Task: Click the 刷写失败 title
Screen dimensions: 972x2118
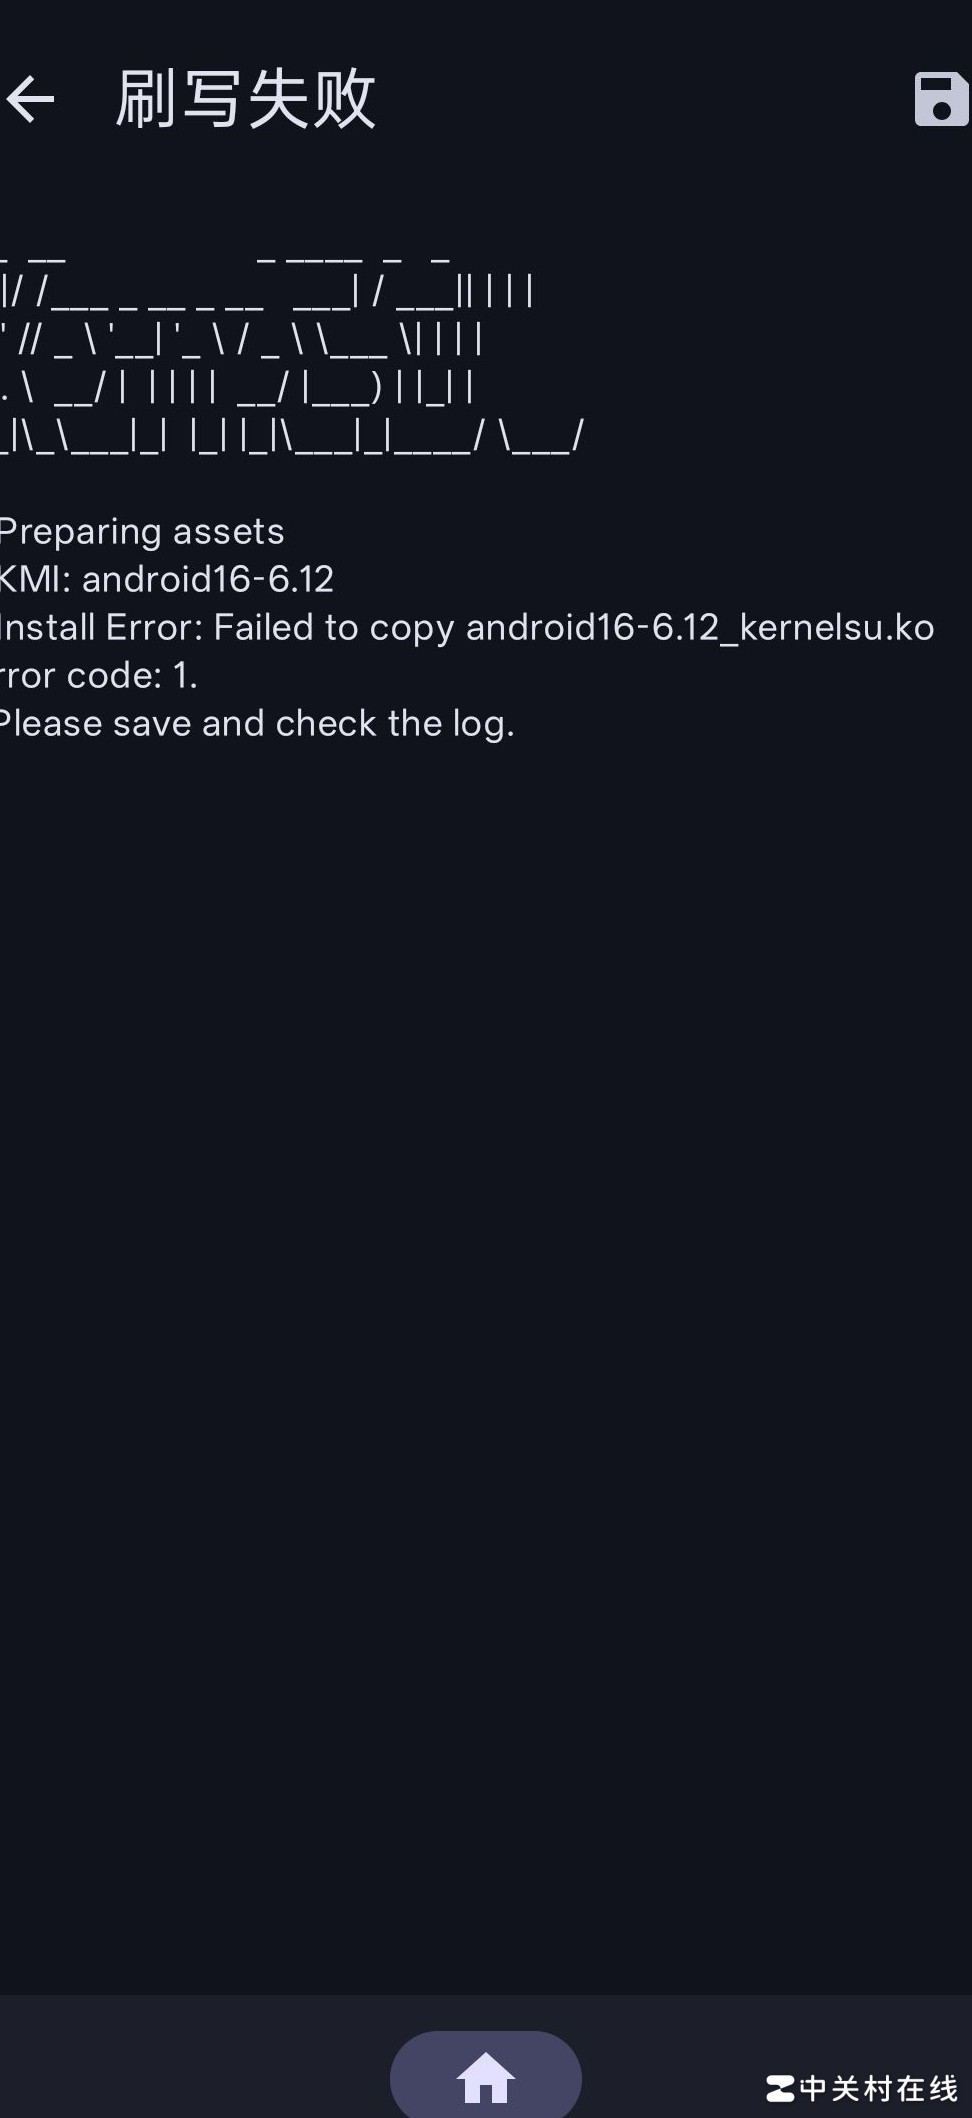Action: coord(246,99)
